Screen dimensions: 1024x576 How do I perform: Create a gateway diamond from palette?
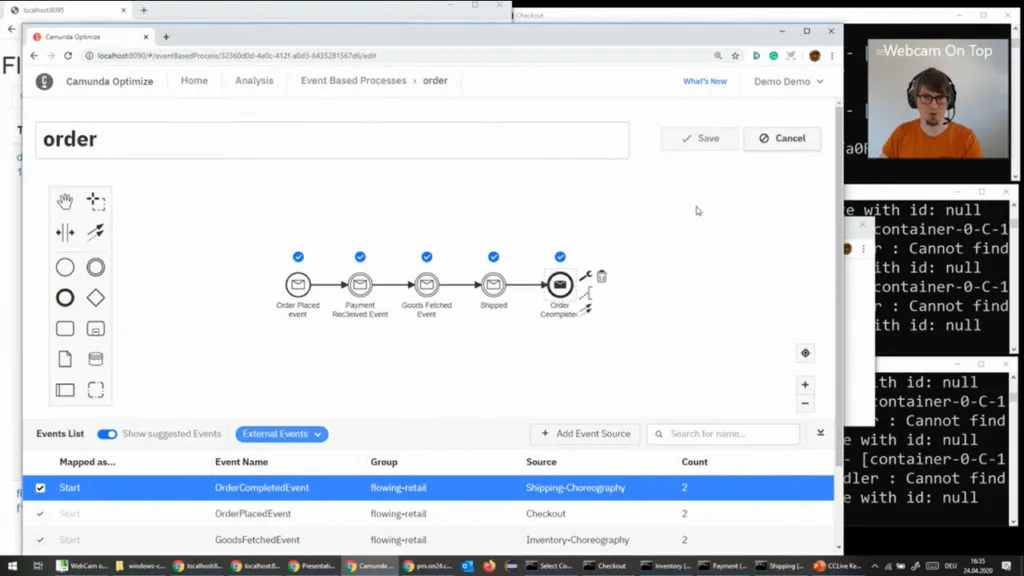click(x=95, y=298)
